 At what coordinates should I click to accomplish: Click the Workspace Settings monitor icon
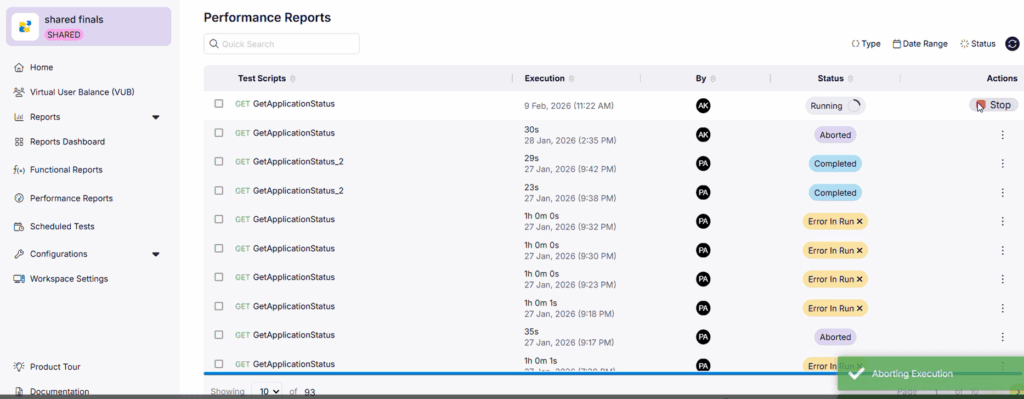(19, 279)
